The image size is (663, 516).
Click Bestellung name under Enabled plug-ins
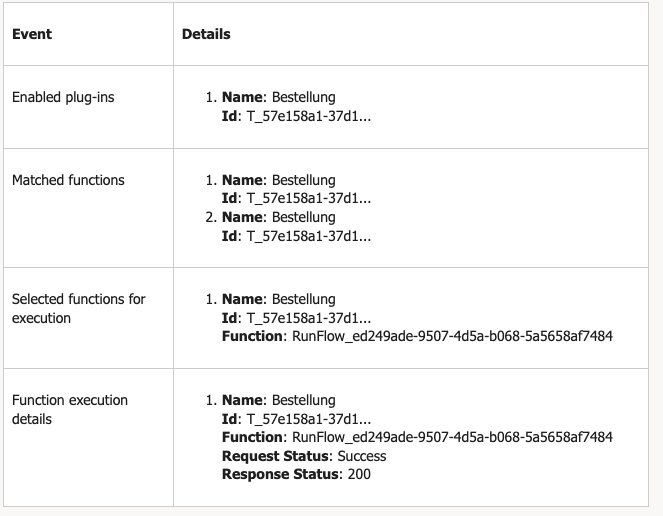point(304,97)
